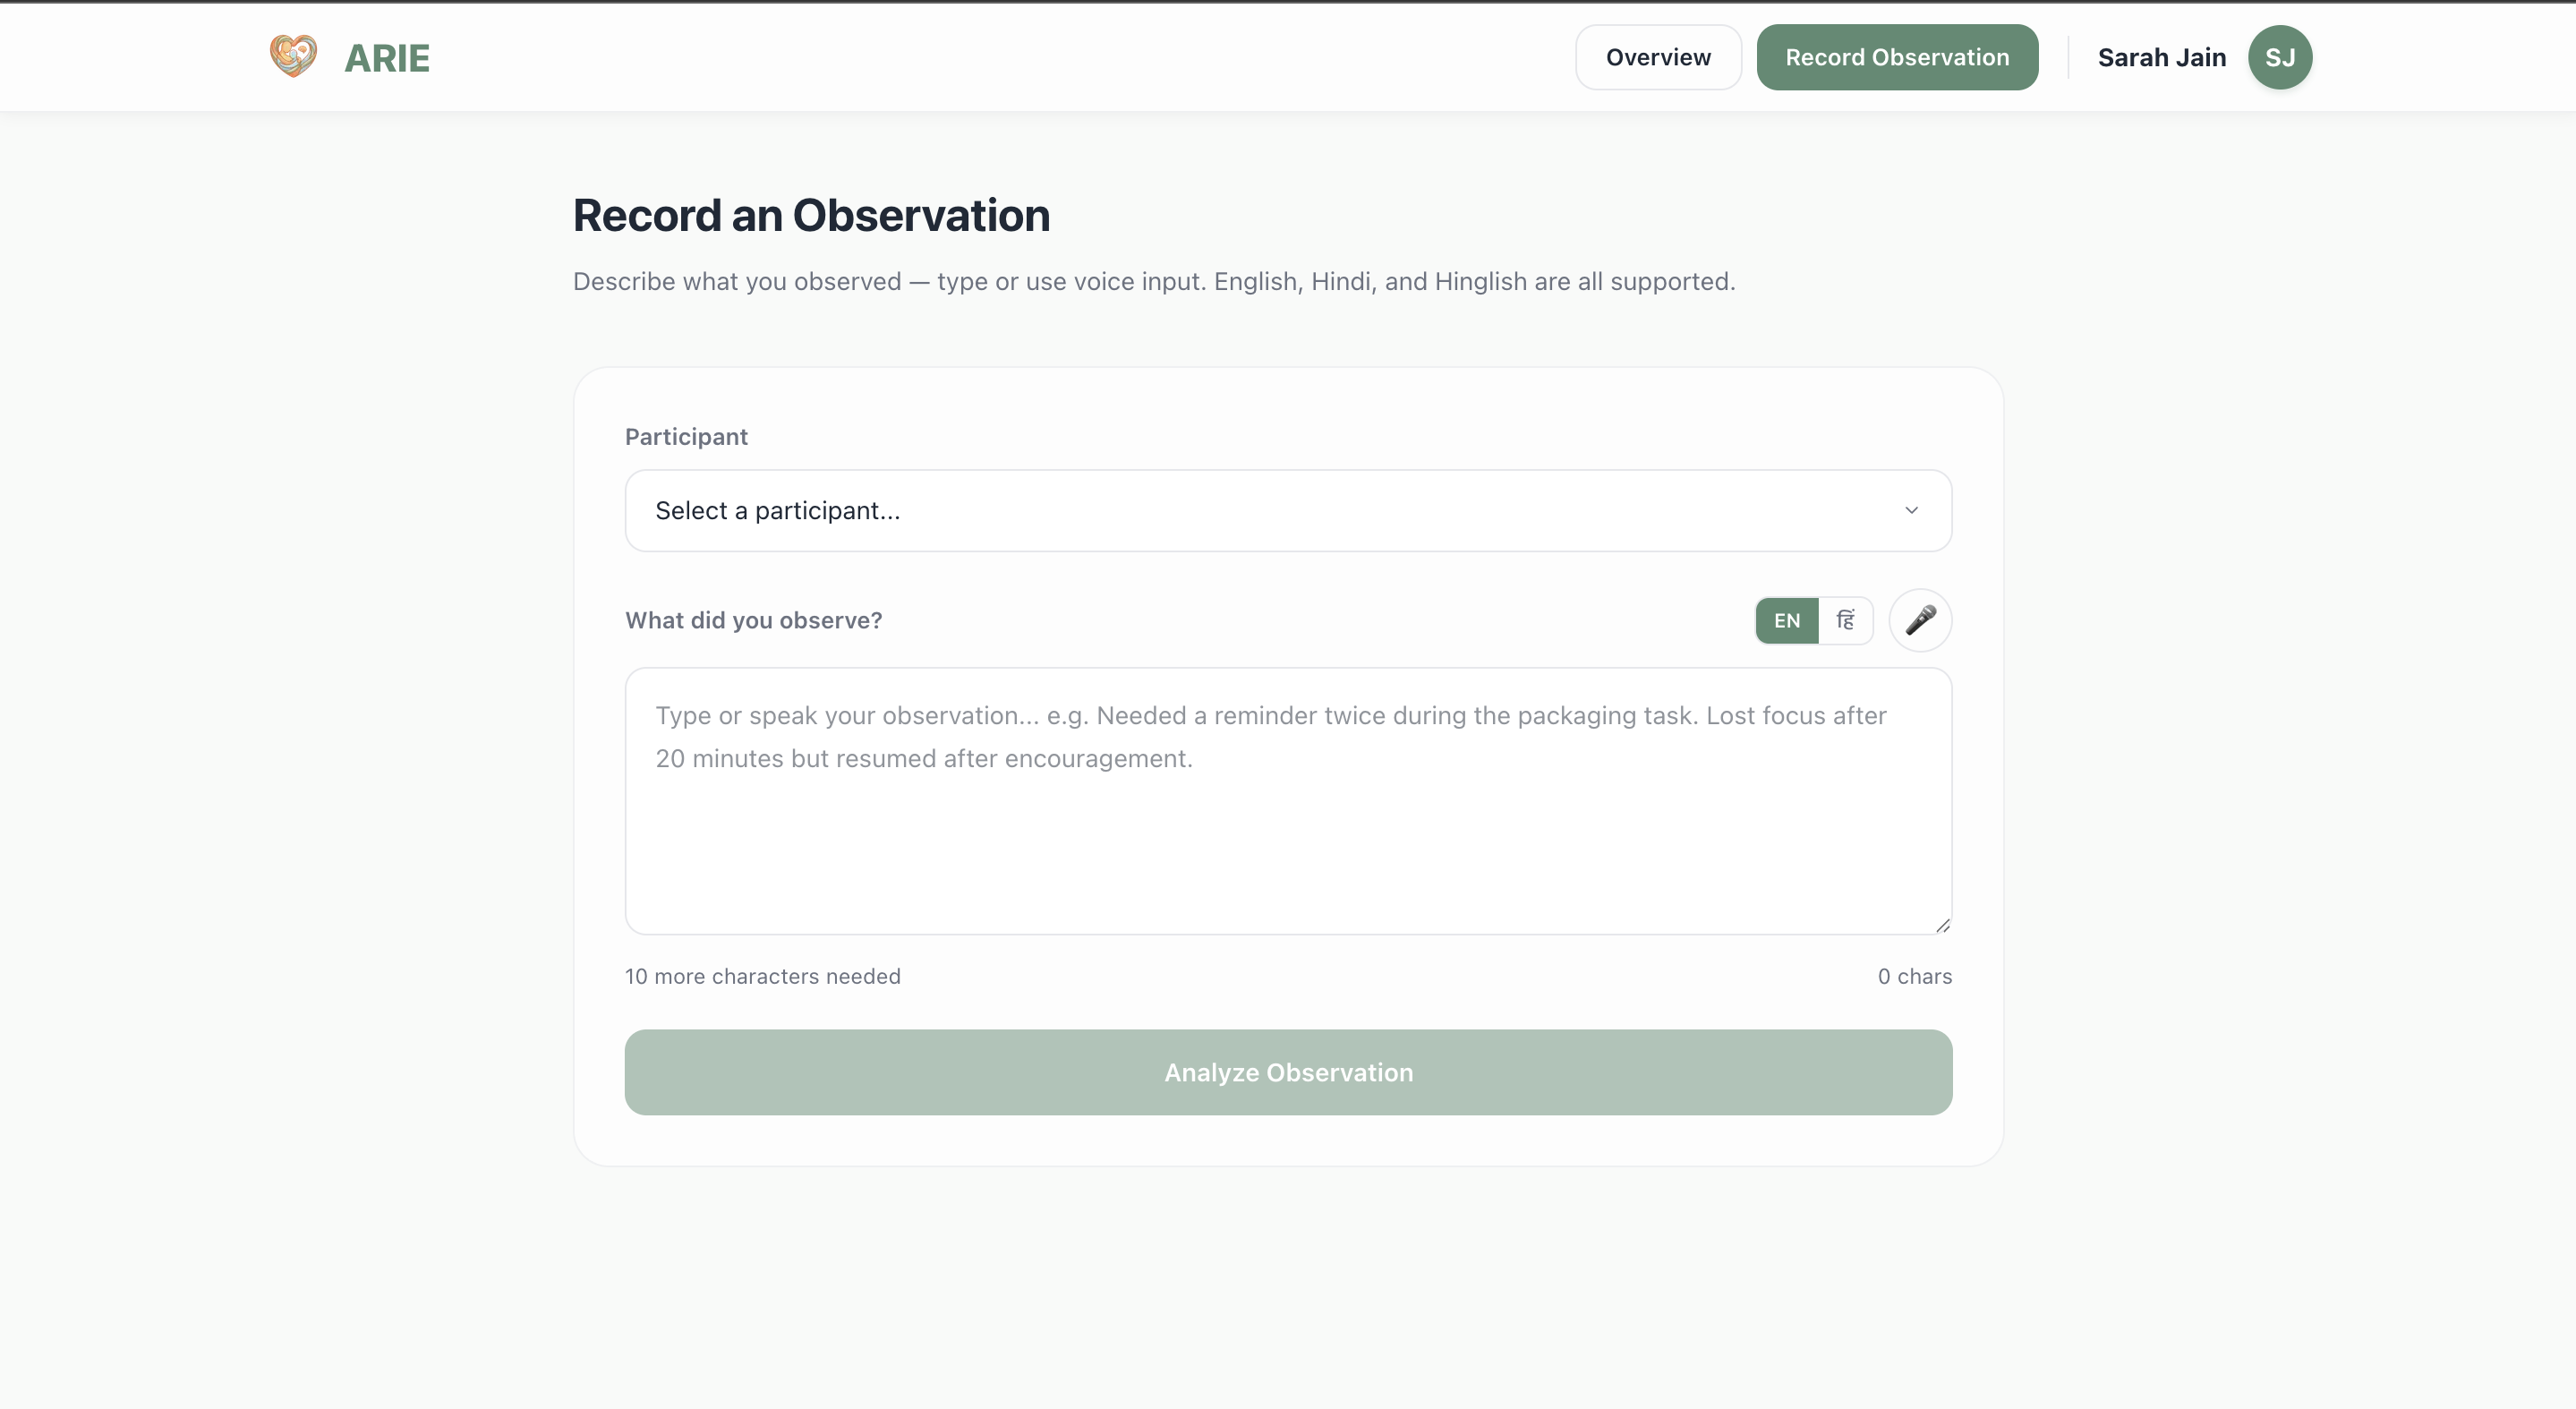Viewport: 2576px width, 1409px height.
Task: Click the participant dropdown chevron arrow
Action: click(x=1911, y=510)
